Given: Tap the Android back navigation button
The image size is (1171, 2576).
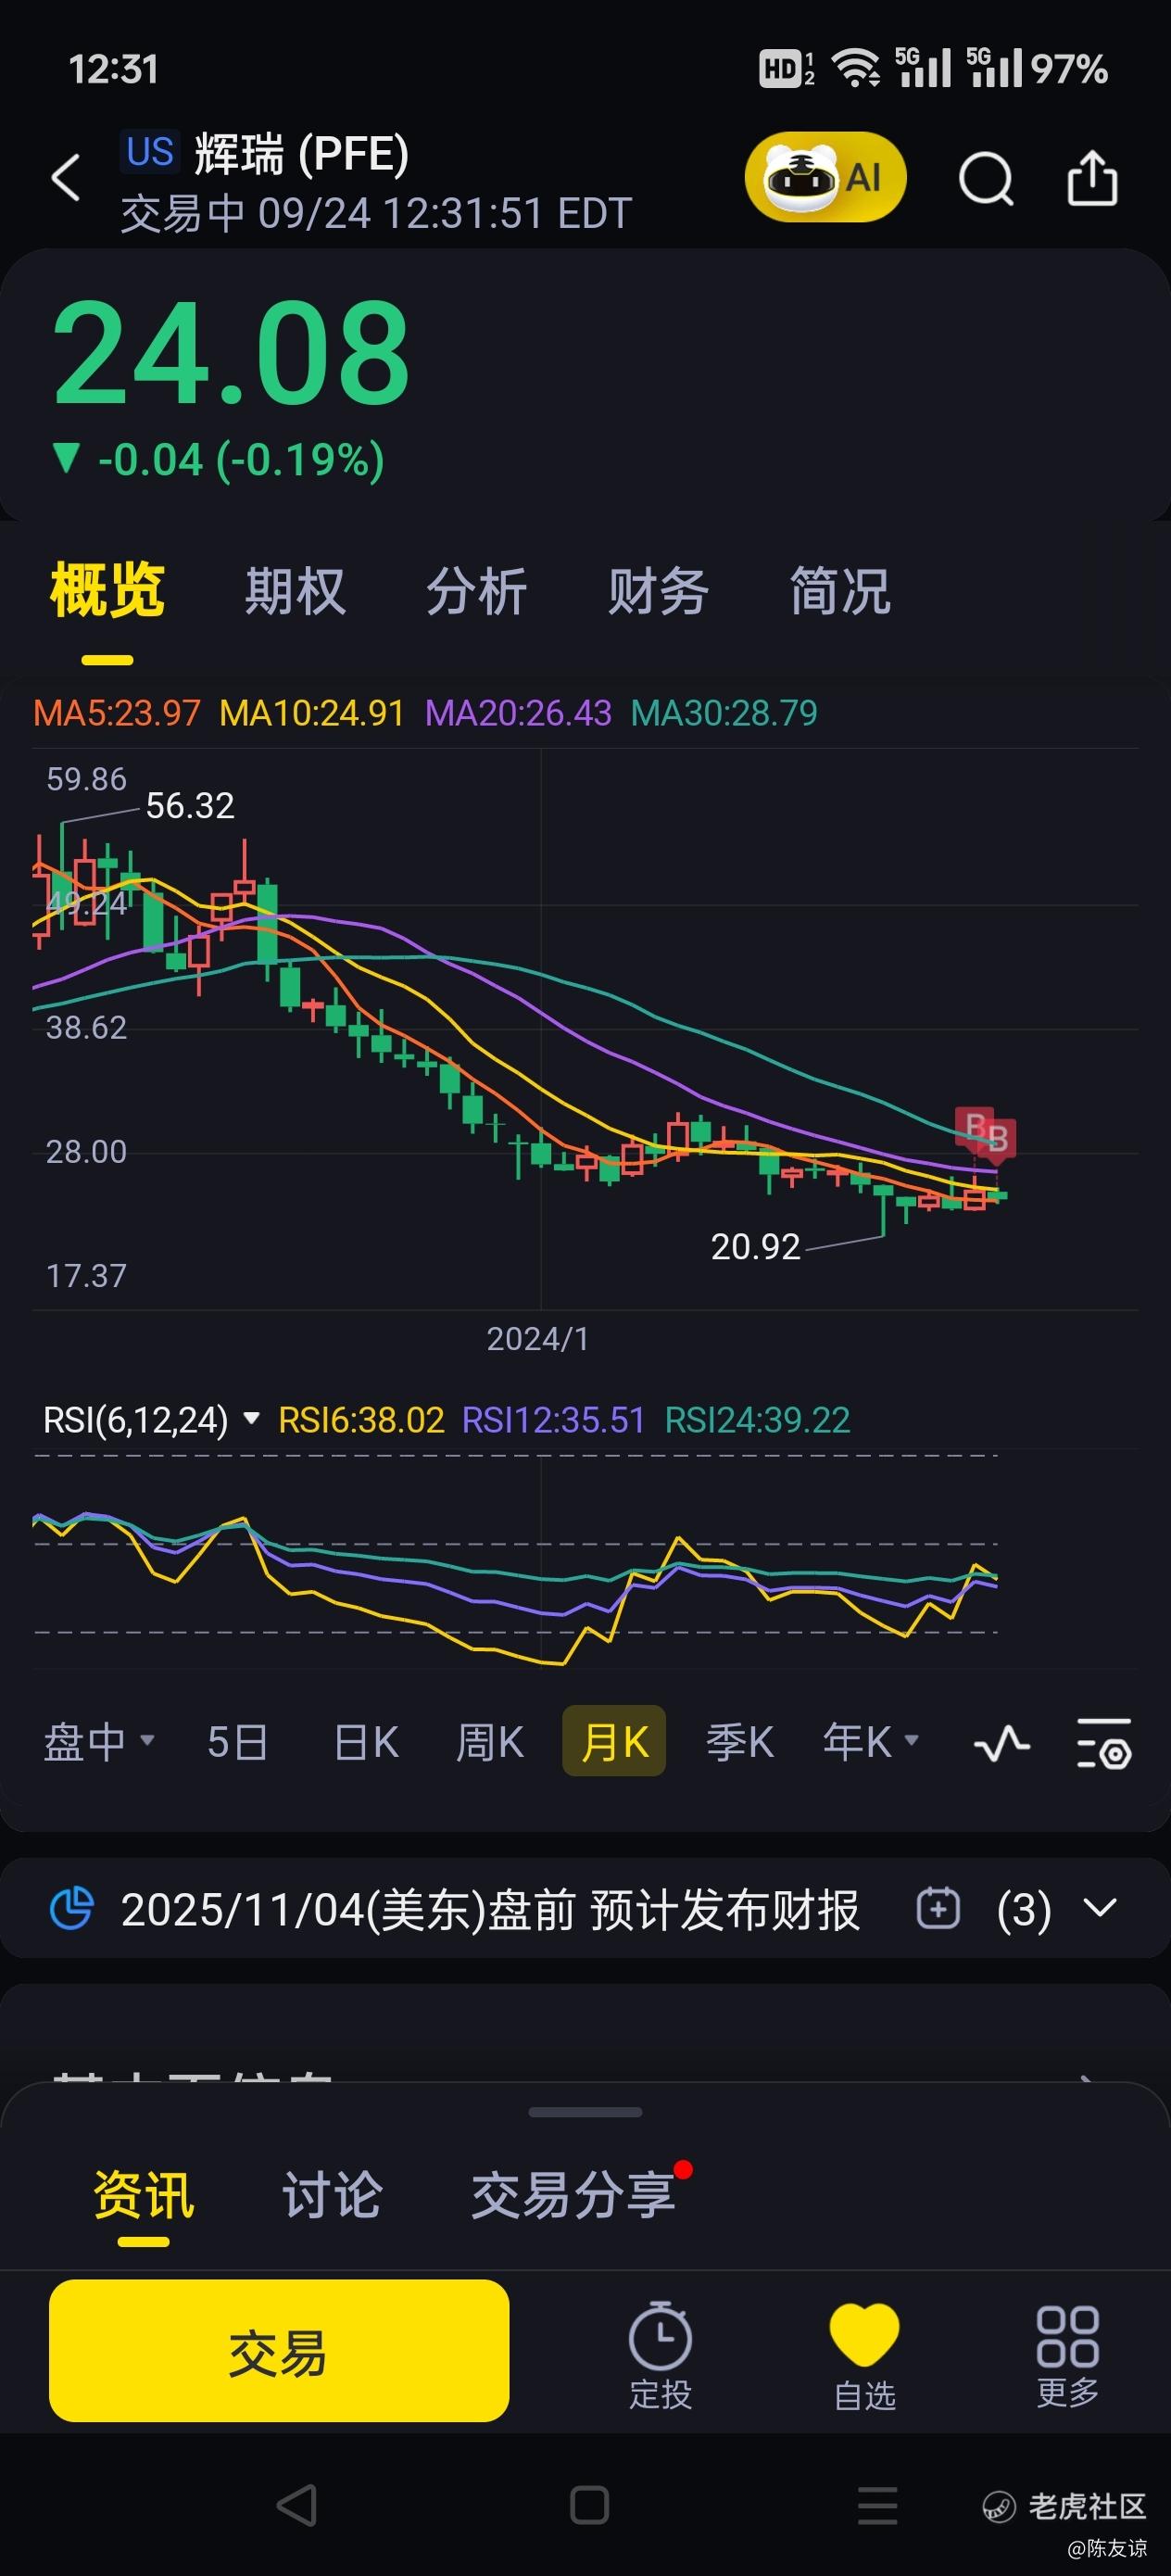Looking at the screenshot, I should 296,2505.
